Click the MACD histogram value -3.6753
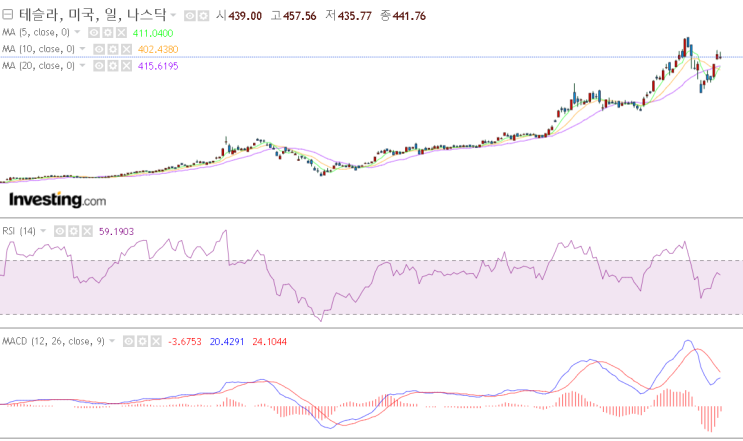 (185, 342)
